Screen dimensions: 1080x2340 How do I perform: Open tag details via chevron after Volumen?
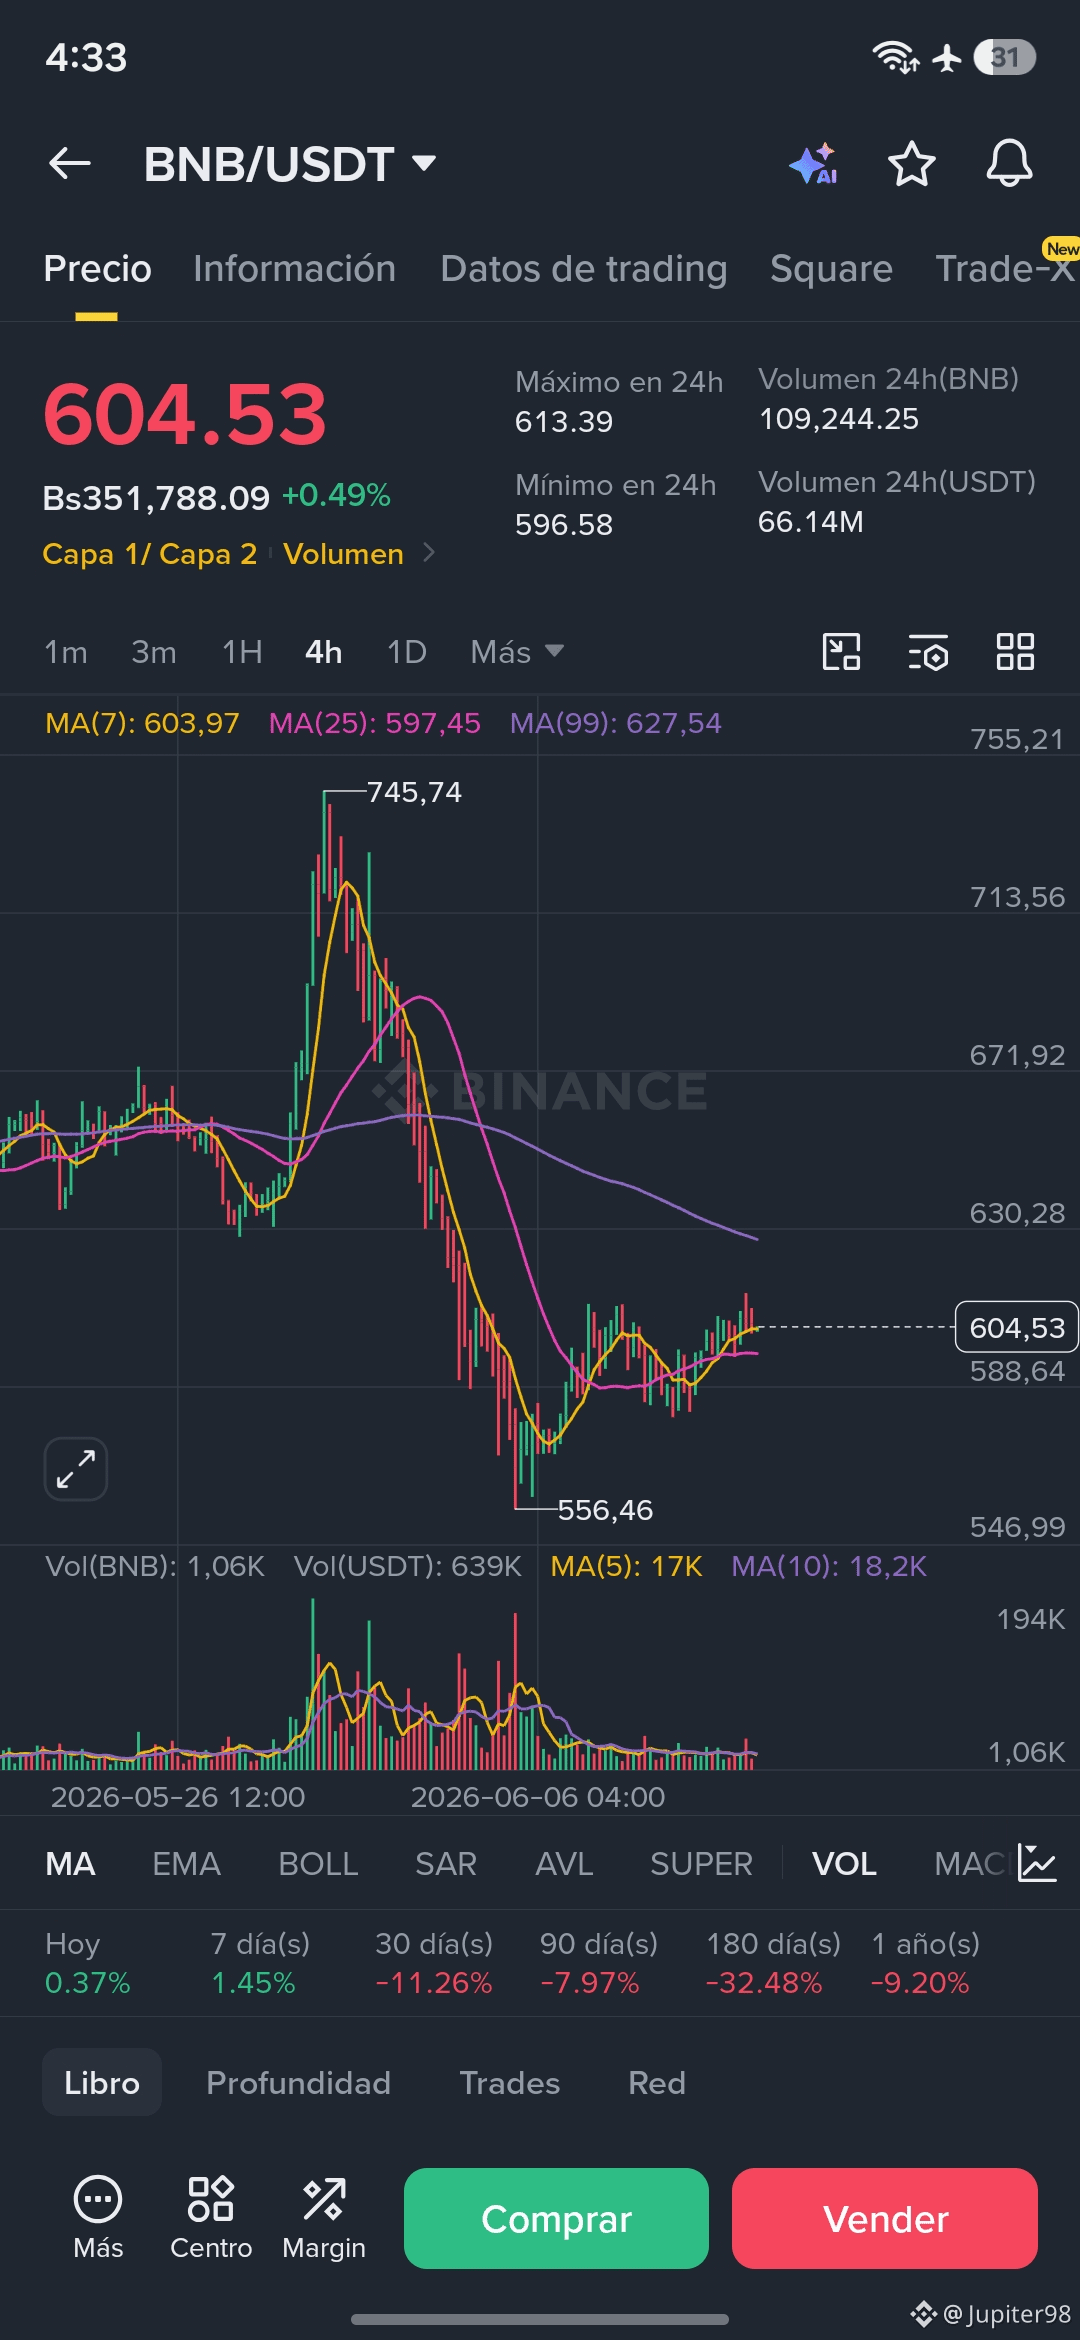coord(429,553)
